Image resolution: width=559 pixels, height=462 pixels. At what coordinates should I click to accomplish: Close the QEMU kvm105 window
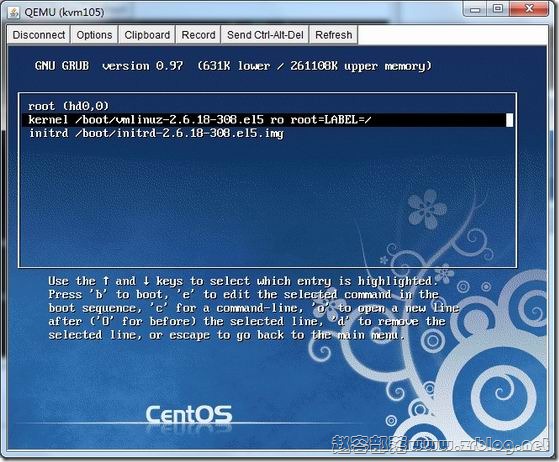pos(529,9)
